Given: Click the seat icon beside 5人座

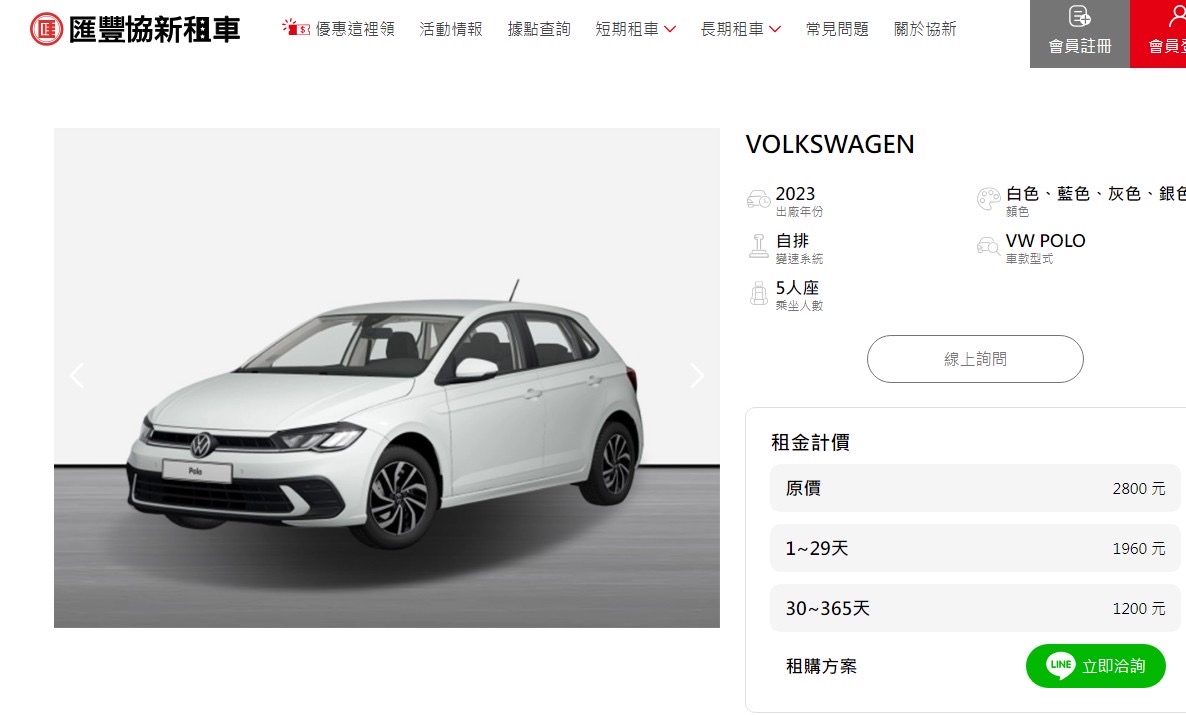Looking at the screenshot, I should pos(759,293).
